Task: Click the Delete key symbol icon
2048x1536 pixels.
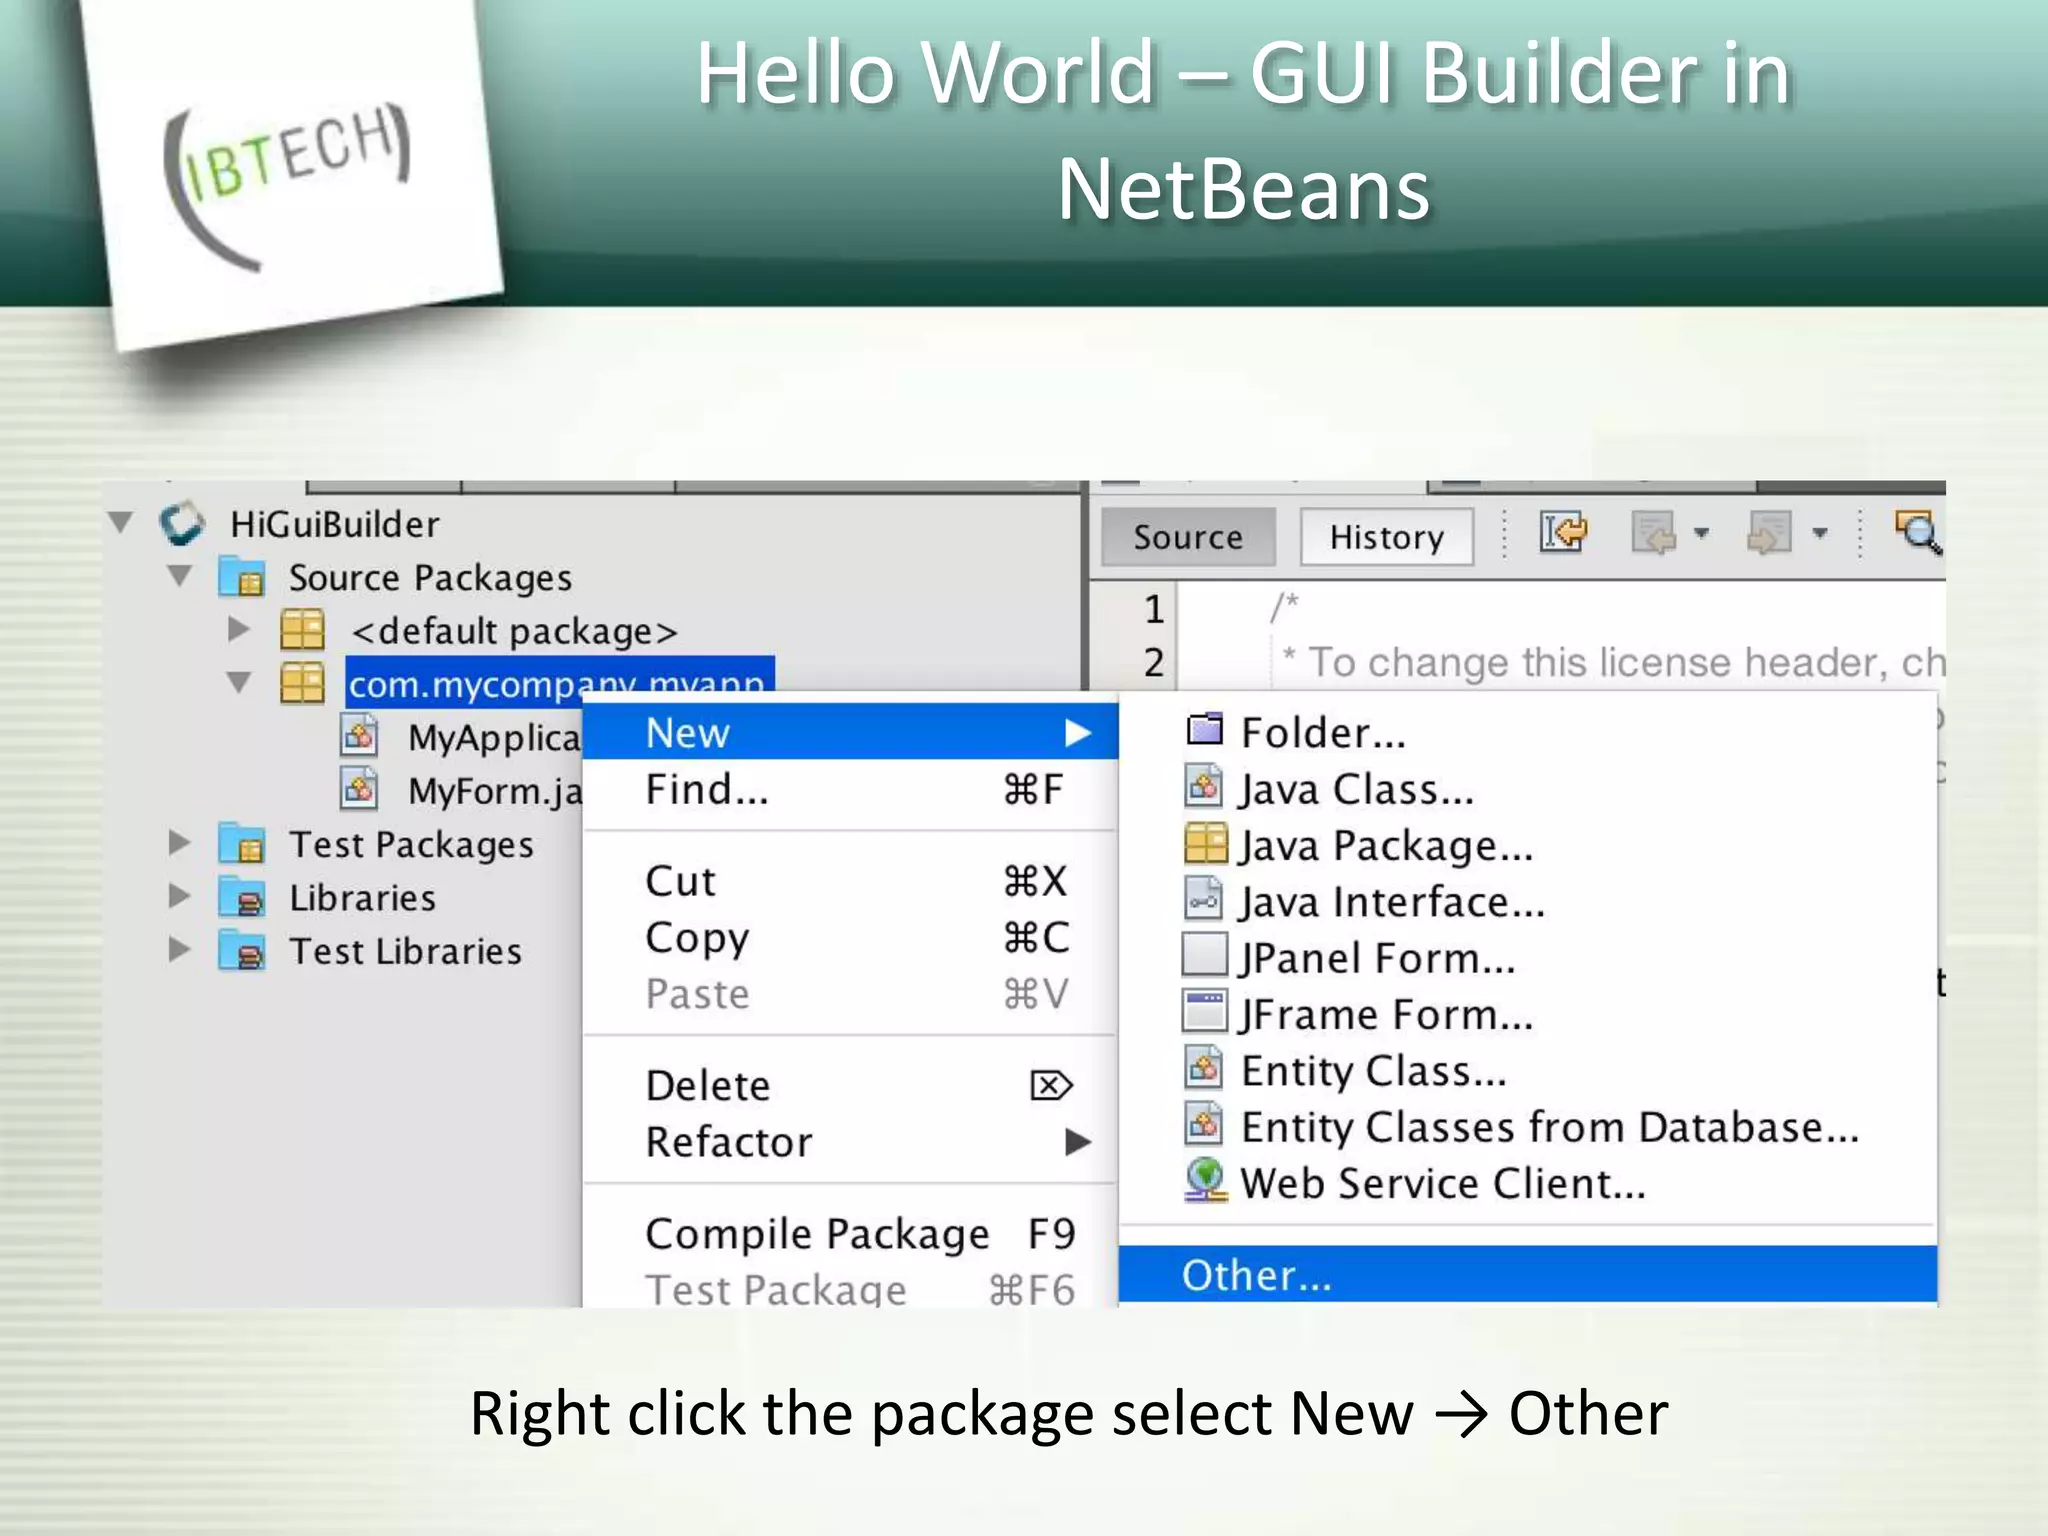Action: click(x=1051, y=1085)
